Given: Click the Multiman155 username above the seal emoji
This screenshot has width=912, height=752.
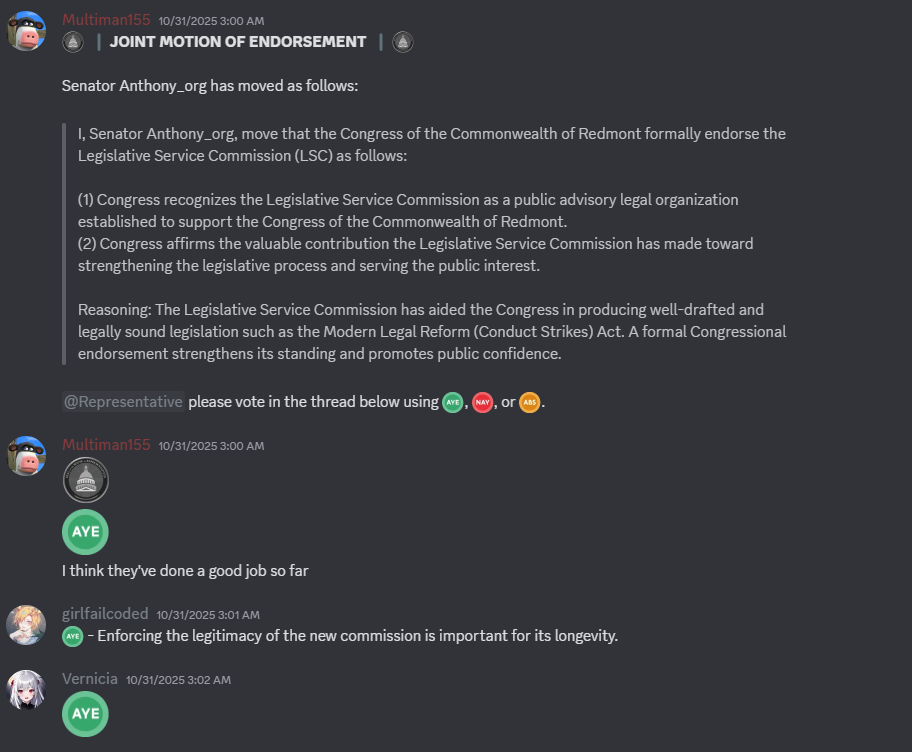Looking at the screenshot, I should click(x=106, y=444).
